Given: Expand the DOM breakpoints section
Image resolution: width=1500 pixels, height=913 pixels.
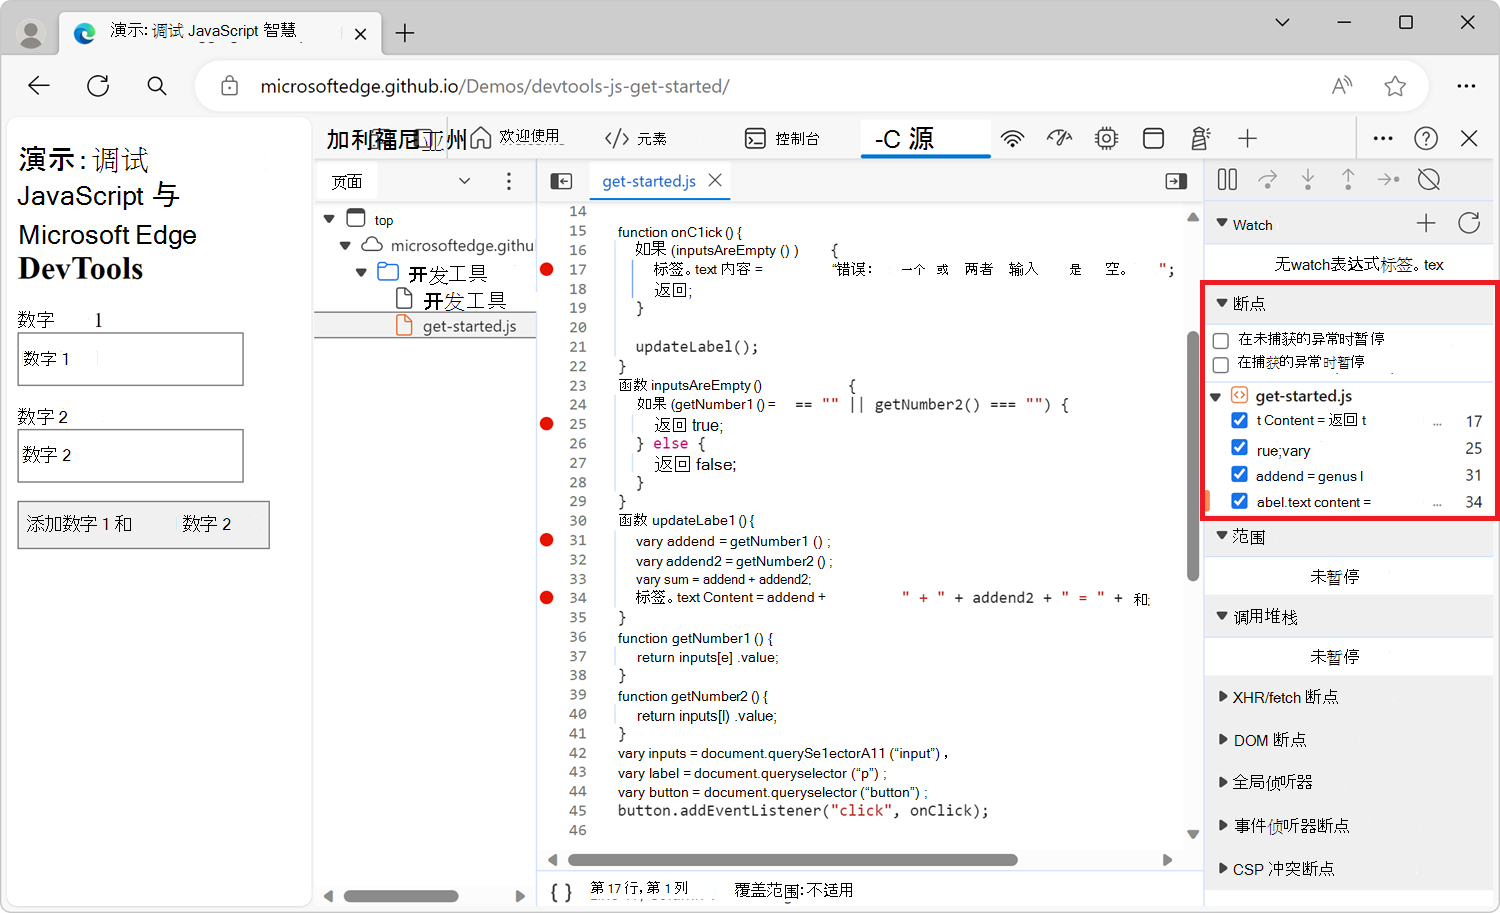Looking at the screenshot, I should pos(1223,740).
